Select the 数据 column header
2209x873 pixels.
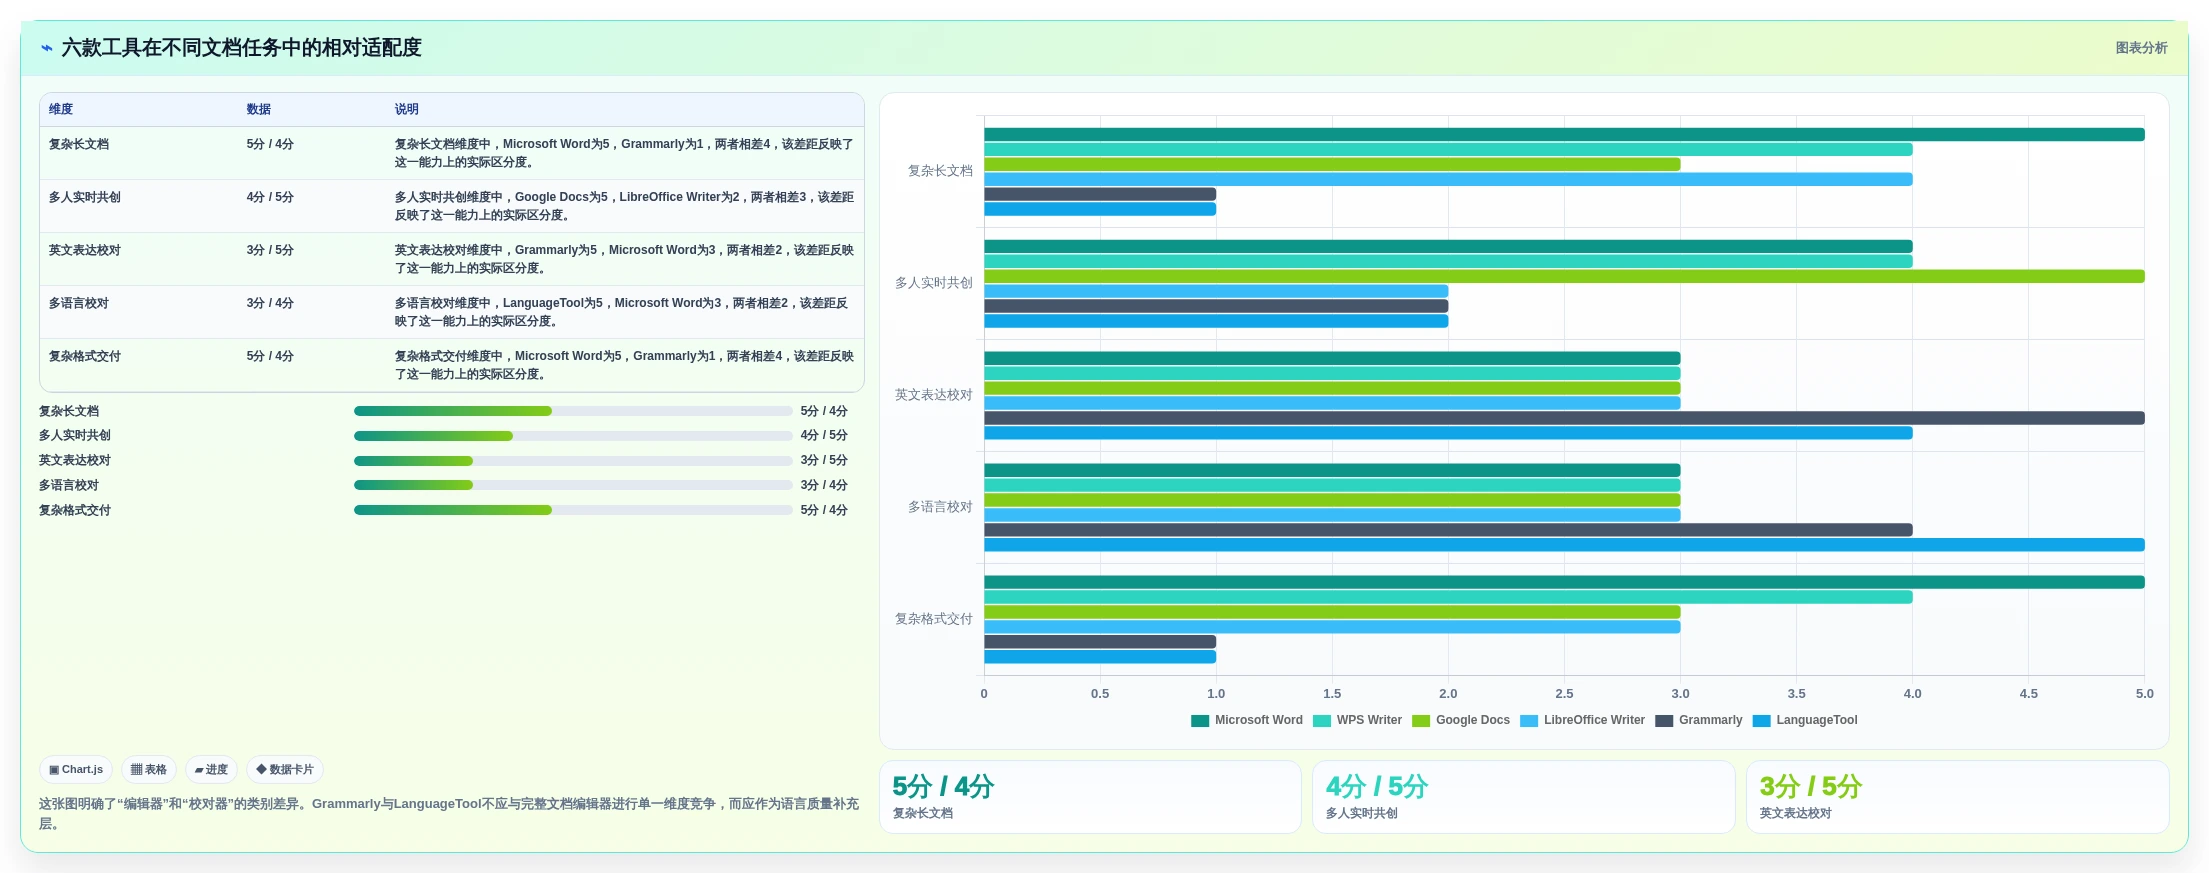click(259, 110)
